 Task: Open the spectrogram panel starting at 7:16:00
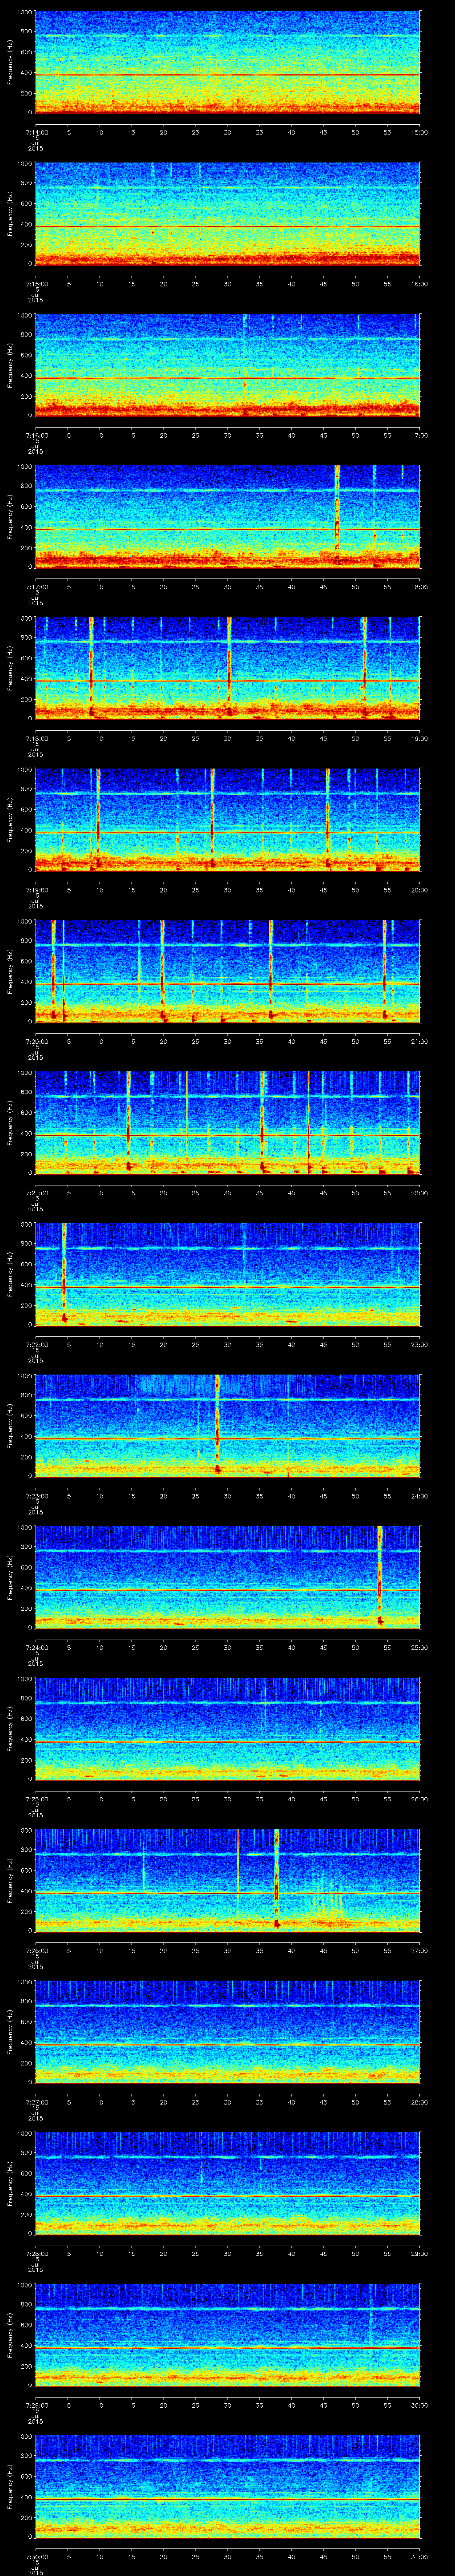227,365
